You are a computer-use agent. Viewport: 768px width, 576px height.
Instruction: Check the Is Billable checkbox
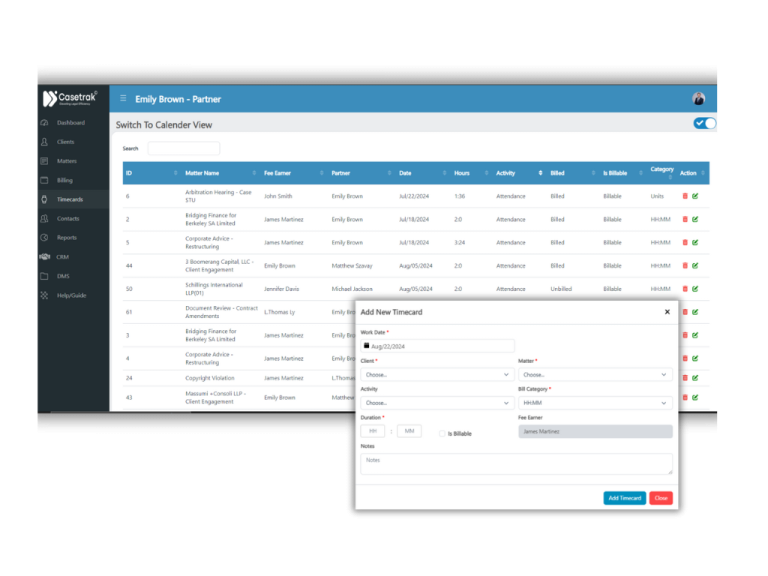(442, 433)
